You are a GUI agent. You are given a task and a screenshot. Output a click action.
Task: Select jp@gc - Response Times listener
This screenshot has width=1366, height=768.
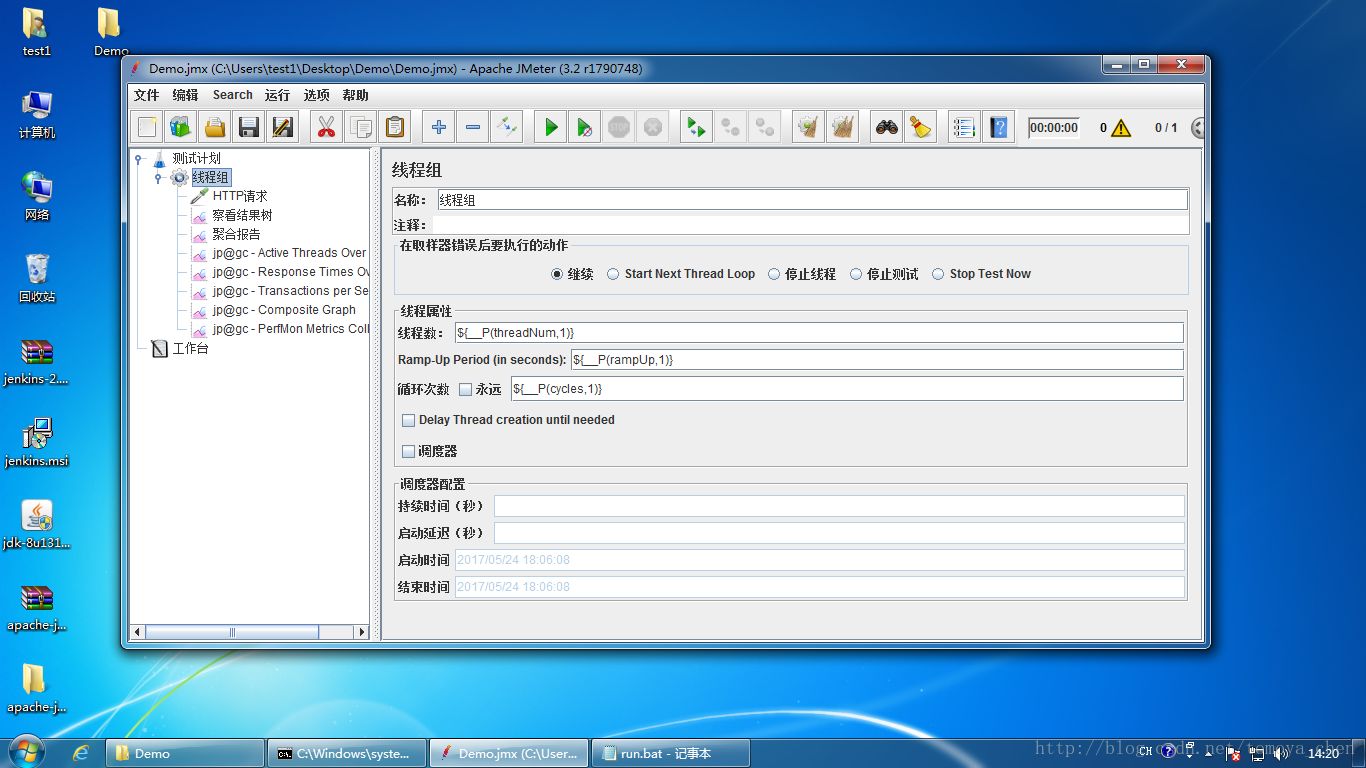(290, 272)
